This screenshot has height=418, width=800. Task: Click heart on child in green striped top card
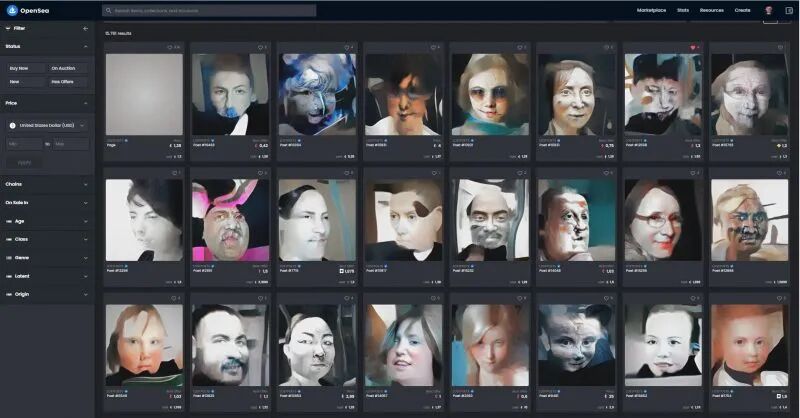174,298
